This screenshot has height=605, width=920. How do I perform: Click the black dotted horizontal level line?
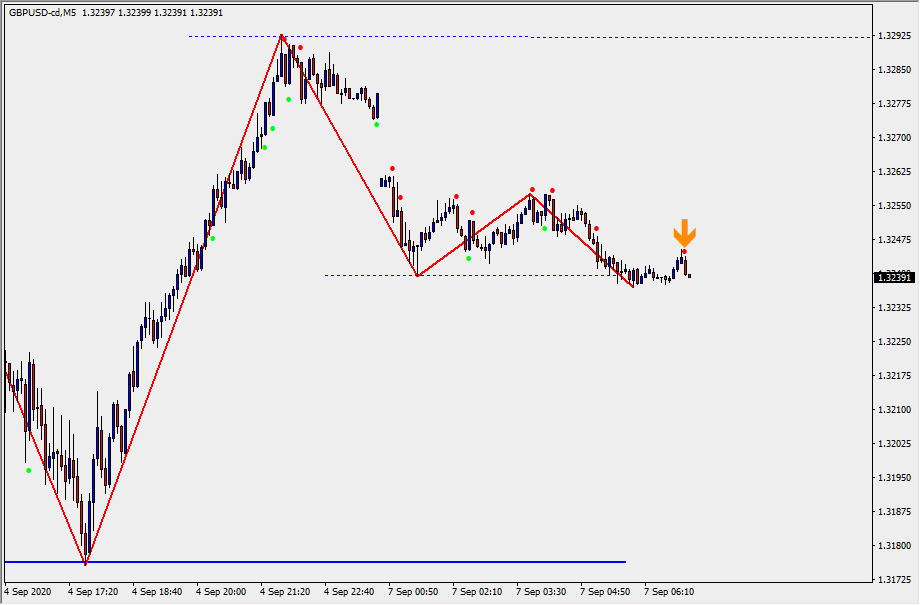(500, 275)
